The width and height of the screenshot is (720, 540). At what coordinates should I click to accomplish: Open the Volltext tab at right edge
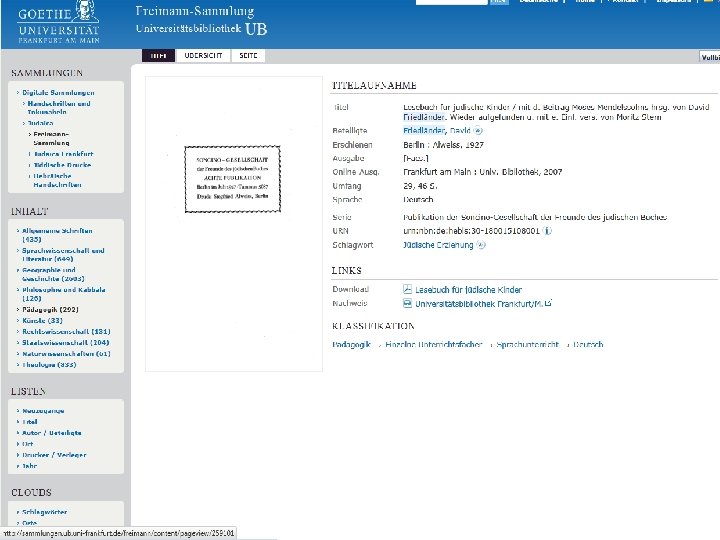coord(710,57)
